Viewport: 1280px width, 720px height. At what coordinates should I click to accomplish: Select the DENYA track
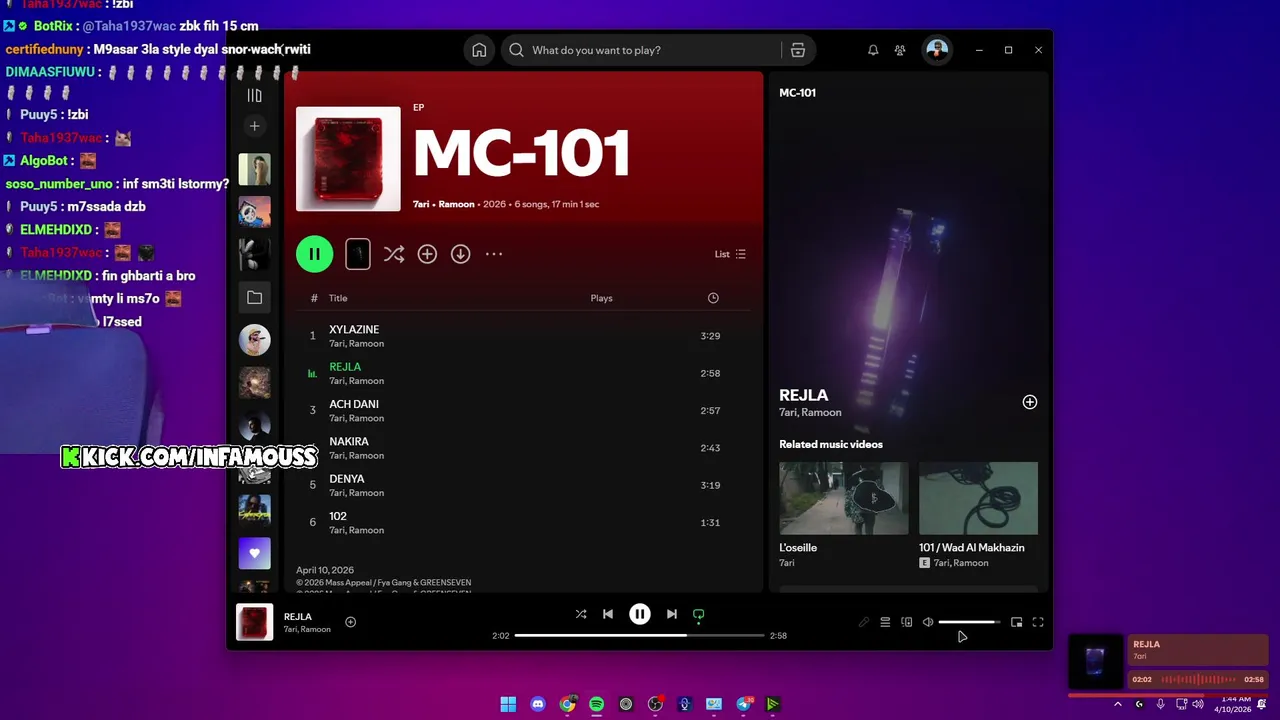(523, 485)
